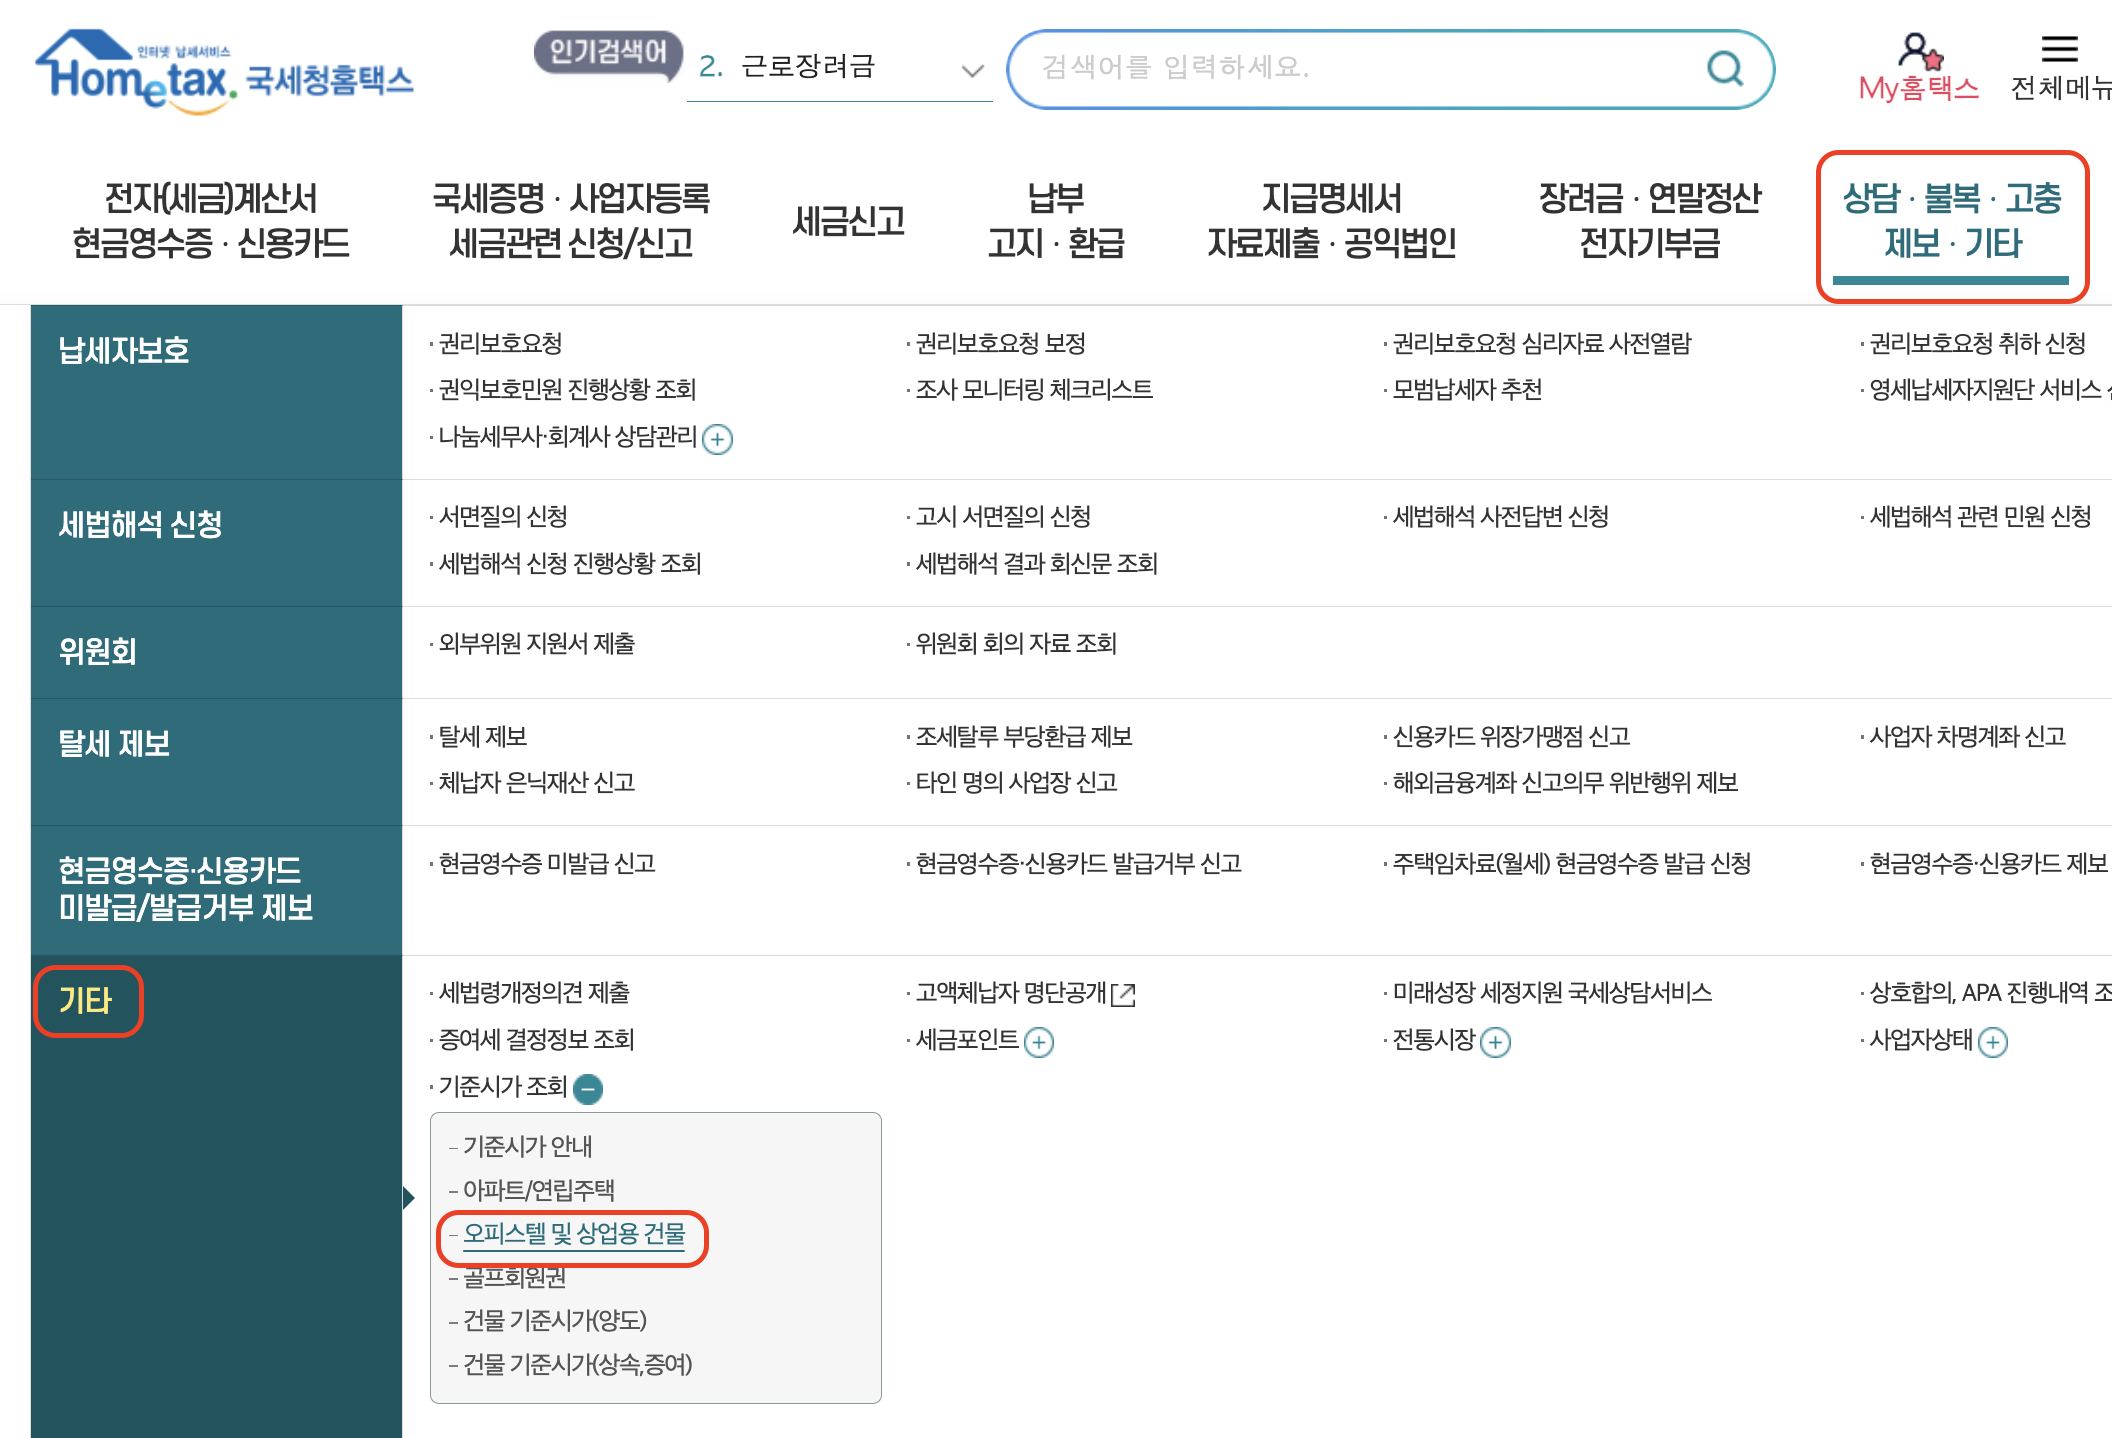The width and height of the screenshot is (2112, 1438).
Task: Expand 나눔세무사·회계사 상담관리 with plus icon
Action: coord(719,439)
